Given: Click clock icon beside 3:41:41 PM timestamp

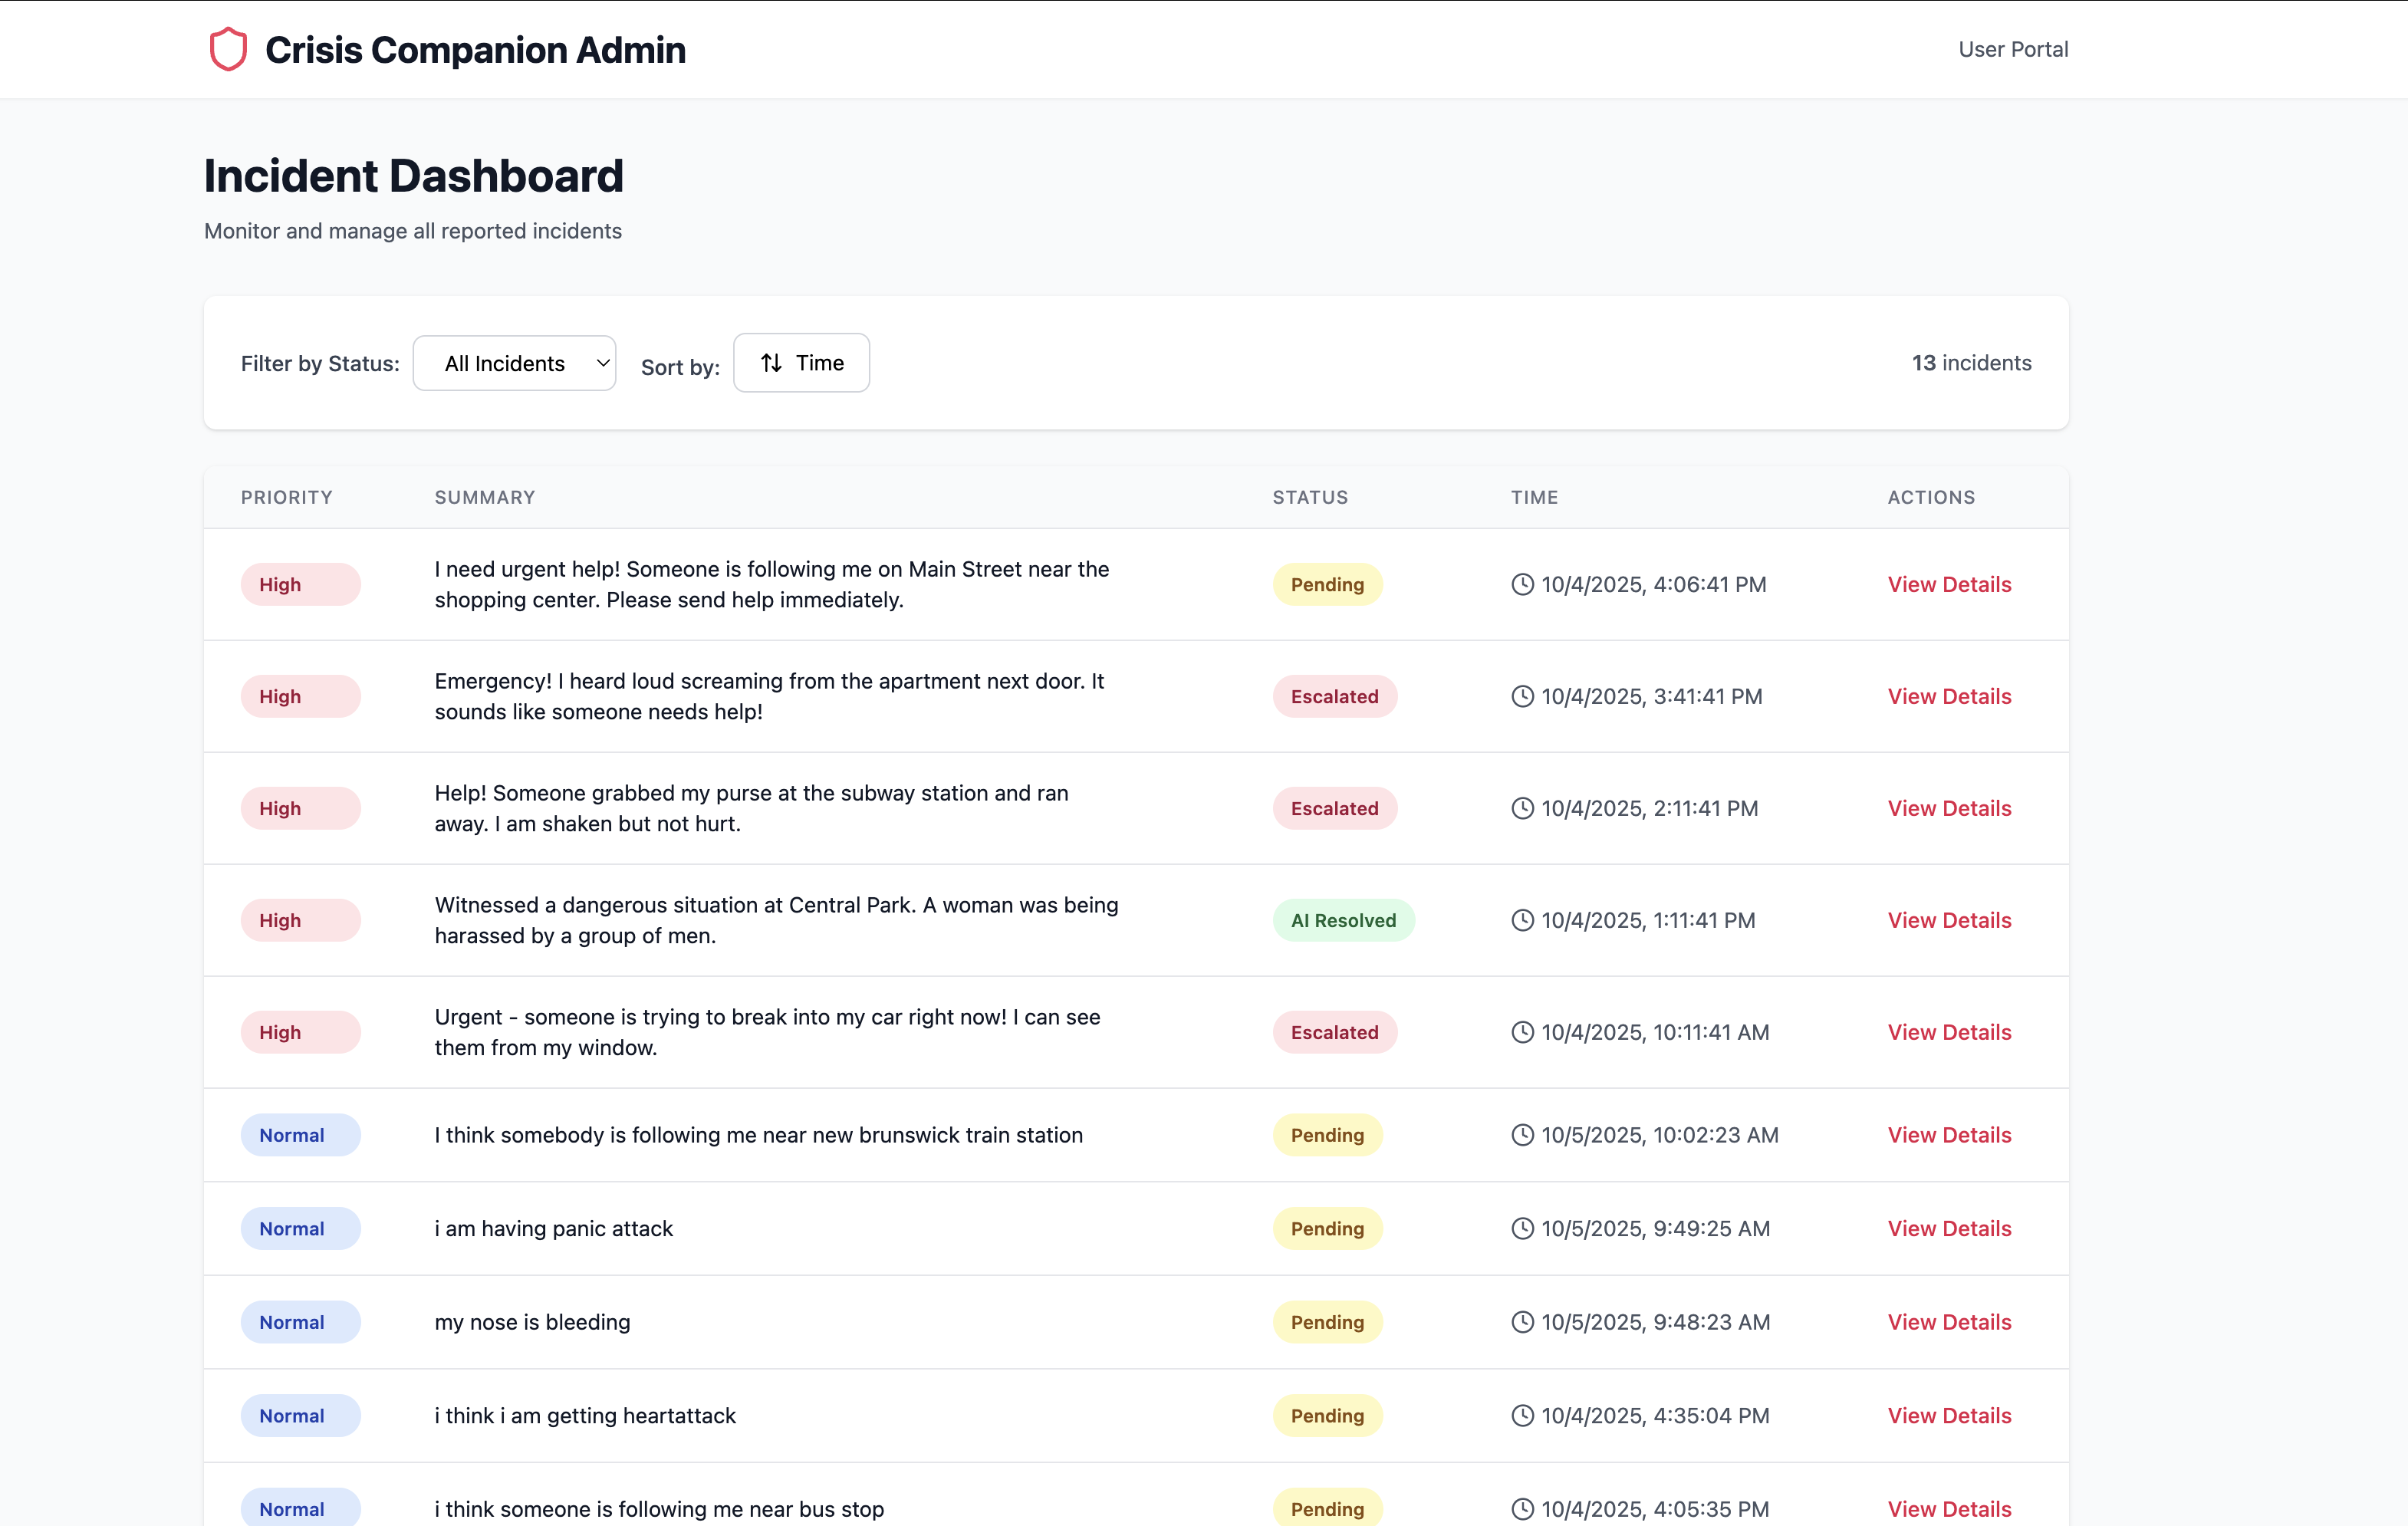Looking at the screenshot, I should click(1522, 696).
